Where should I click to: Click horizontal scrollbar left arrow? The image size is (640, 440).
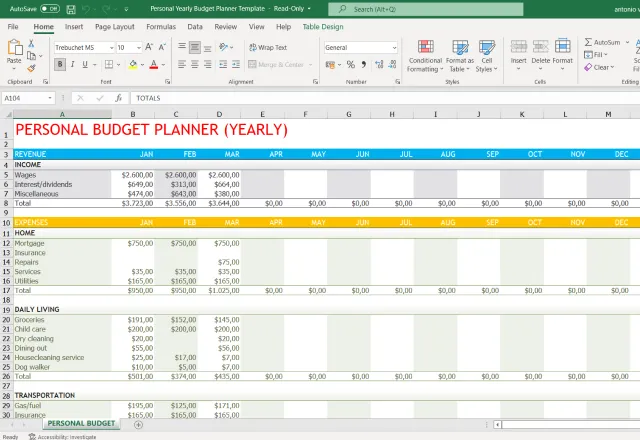coord(497,425)
